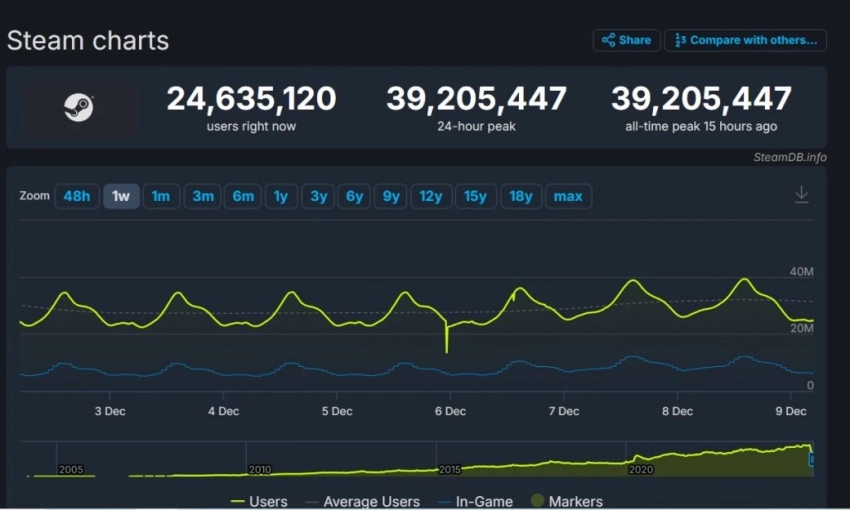Click the Share button

(626, 40)
